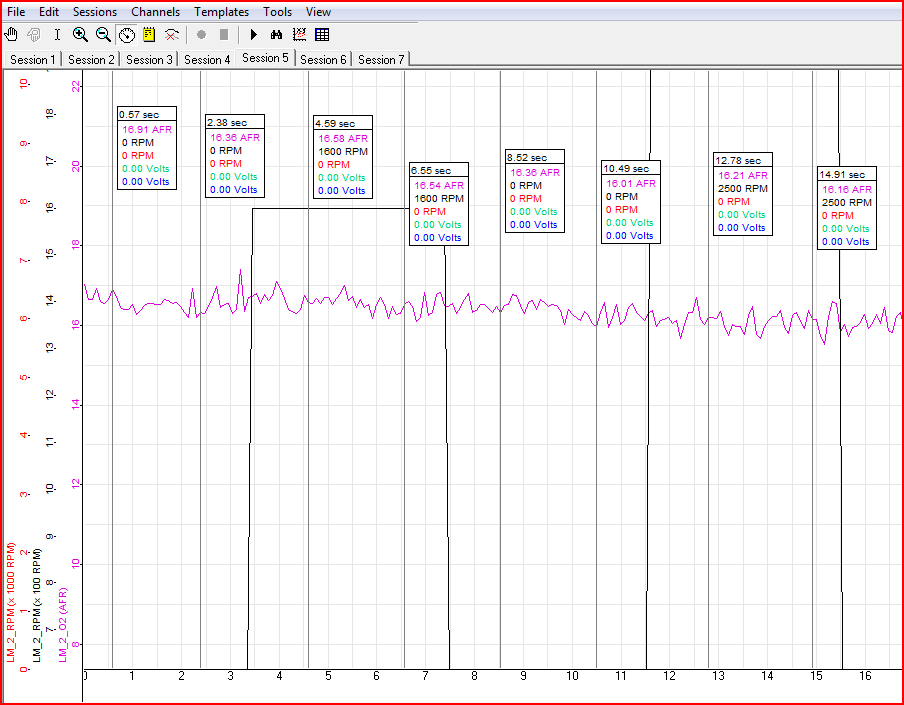Click the 6.55 sec annotation box
The width and height of the screenshot is (904, 705).
(x=439, y=204)
